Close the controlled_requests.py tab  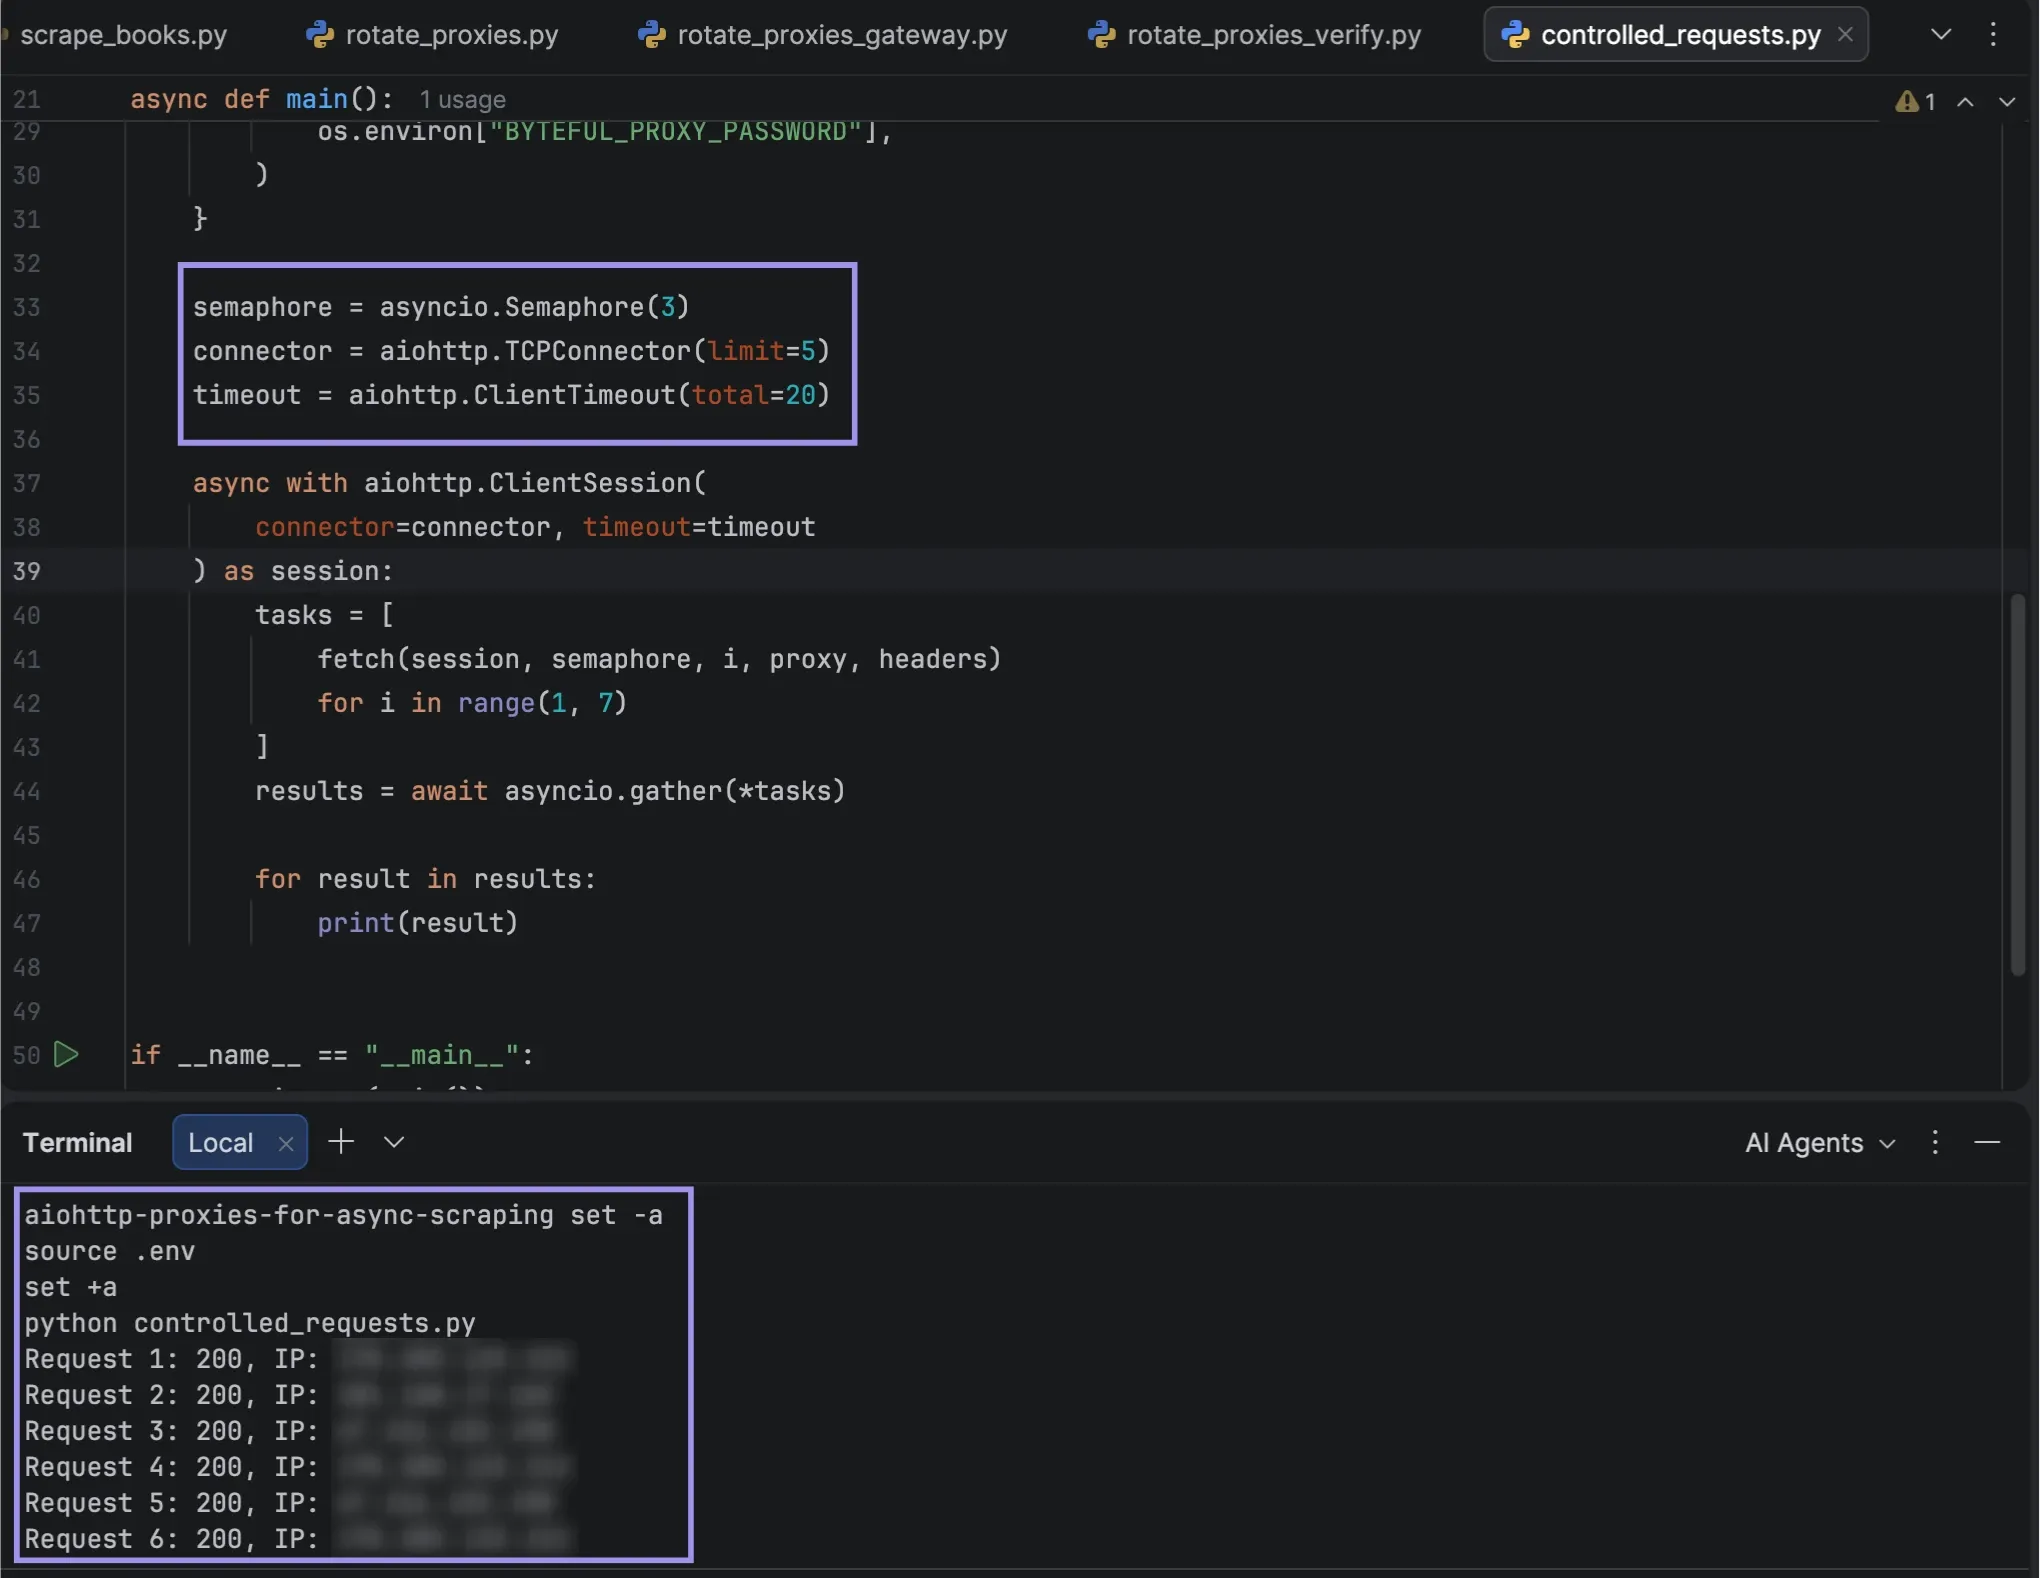point(1846,35)
